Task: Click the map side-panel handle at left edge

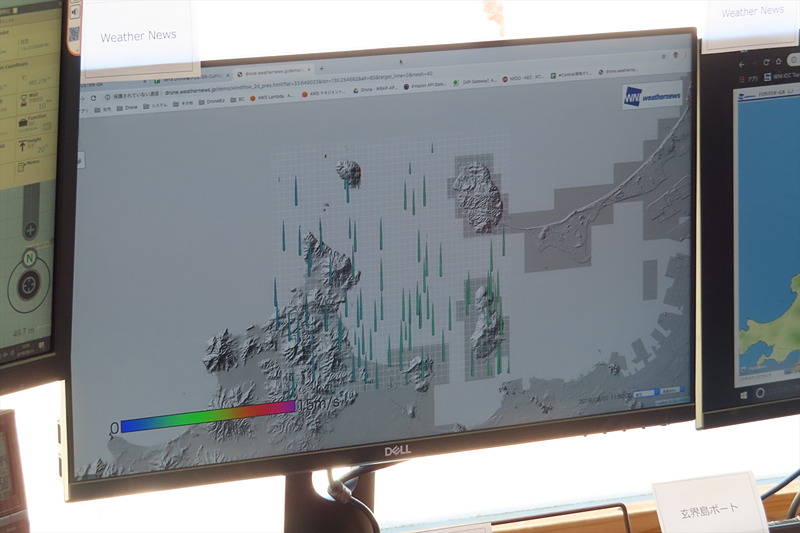Action: [81, 160]
